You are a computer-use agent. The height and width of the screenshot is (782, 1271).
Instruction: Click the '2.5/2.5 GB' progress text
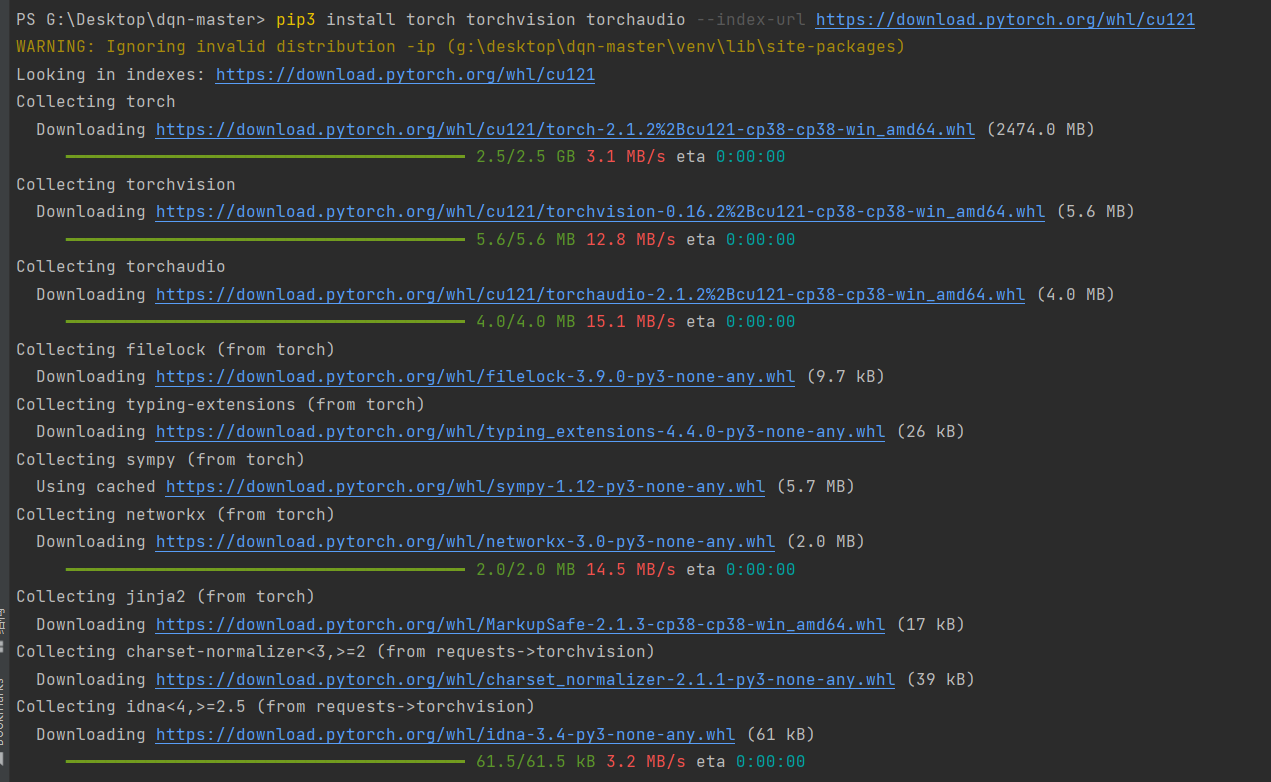[525, 157]
